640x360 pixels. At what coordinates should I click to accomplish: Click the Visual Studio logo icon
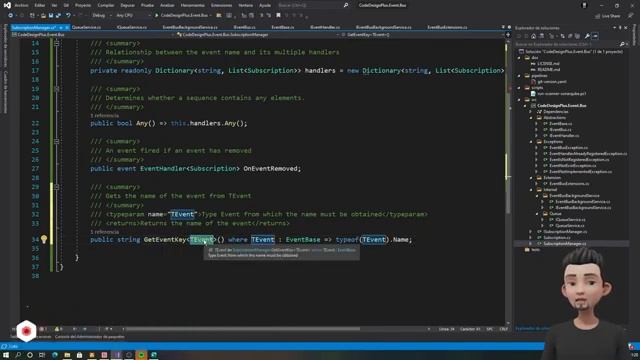coord(7,5)
